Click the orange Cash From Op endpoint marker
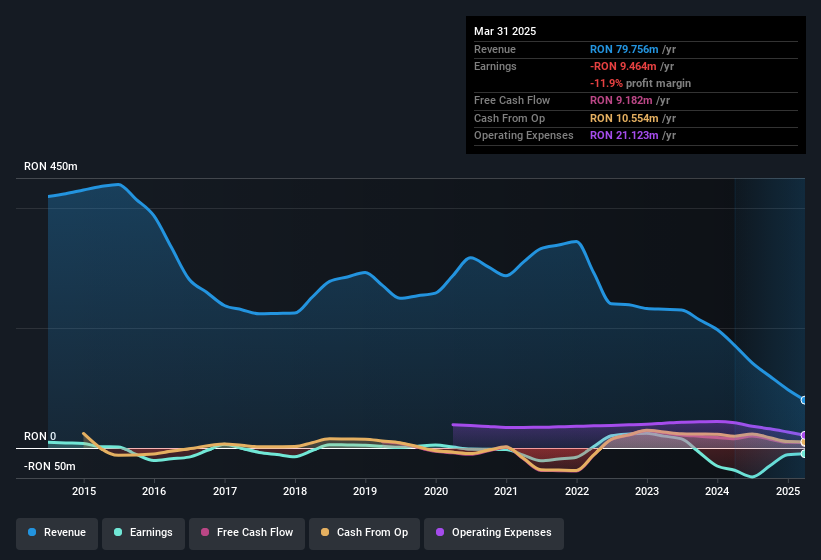Viewport: 821px width, 560px height. (x=804, y=443)
